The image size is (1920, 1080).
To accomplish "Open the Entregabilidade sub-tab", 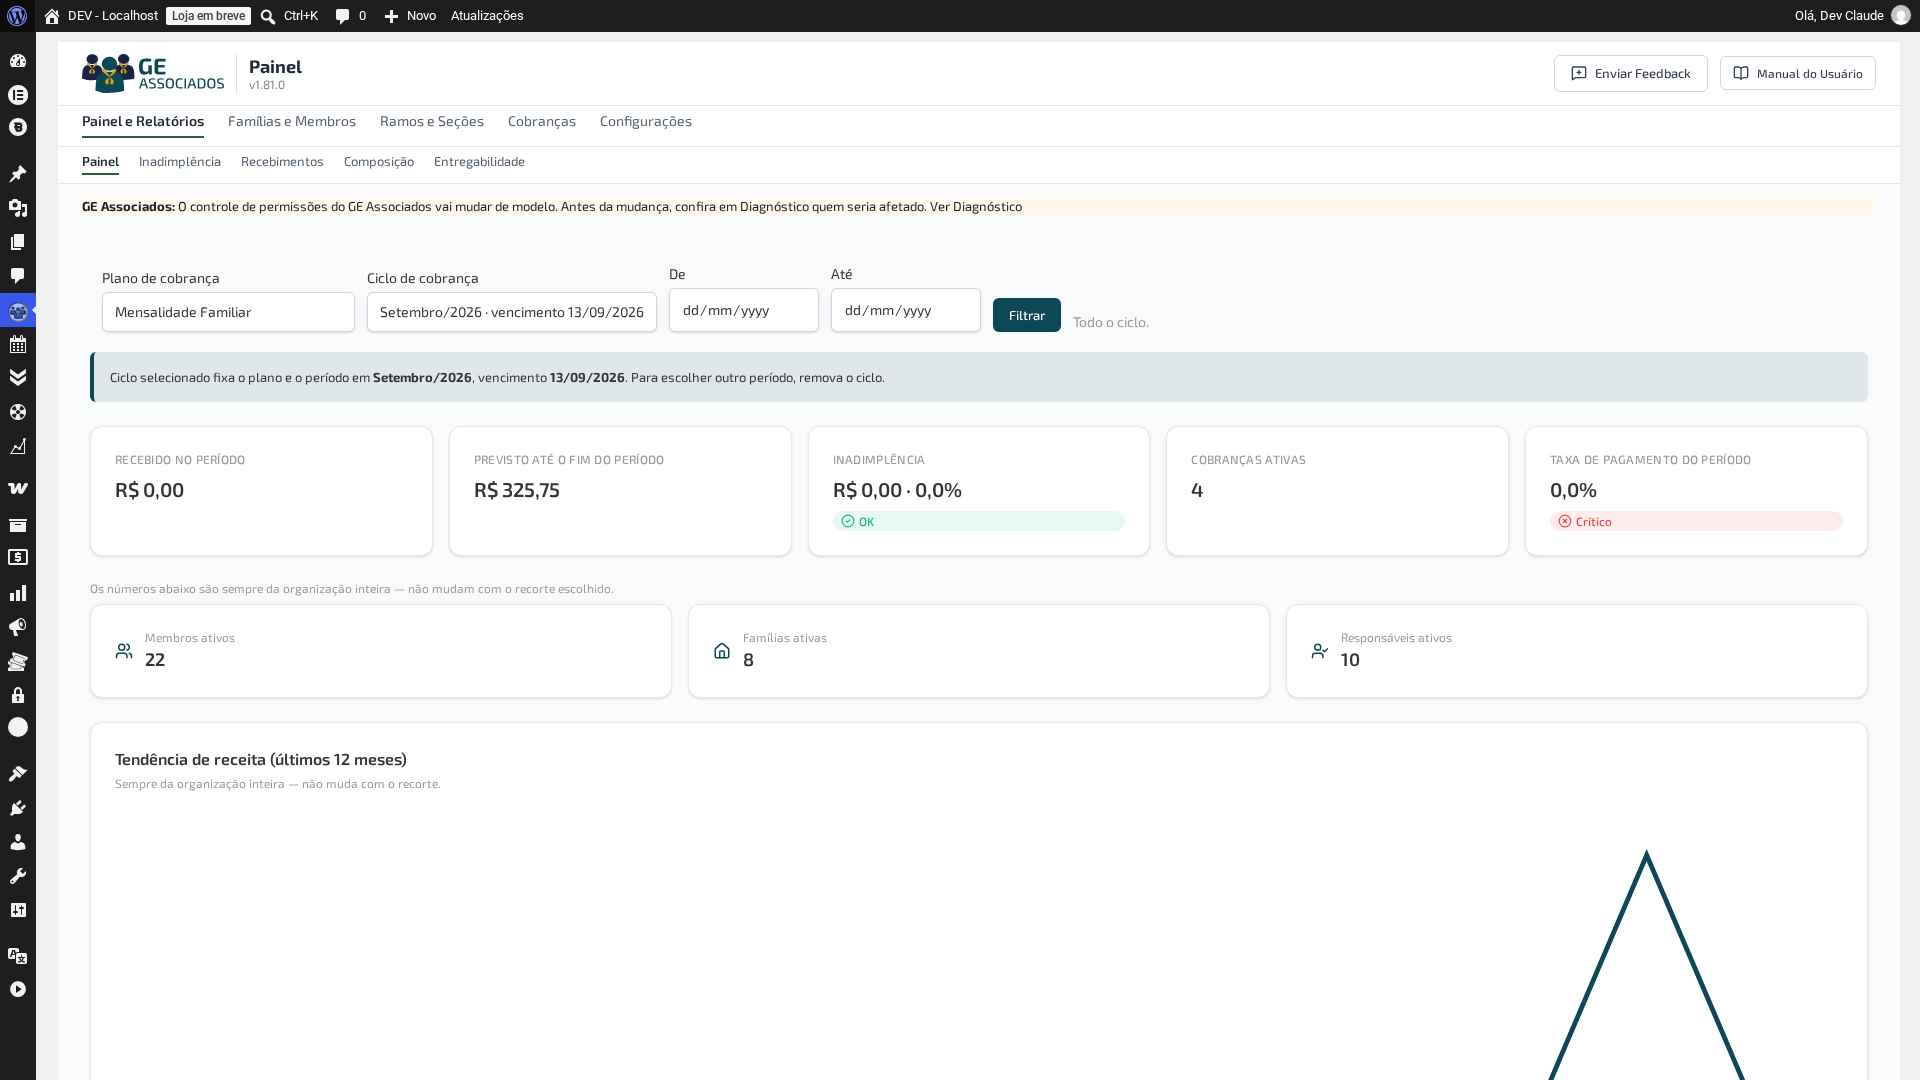I will pyautogui.click(x=479, y=161).
